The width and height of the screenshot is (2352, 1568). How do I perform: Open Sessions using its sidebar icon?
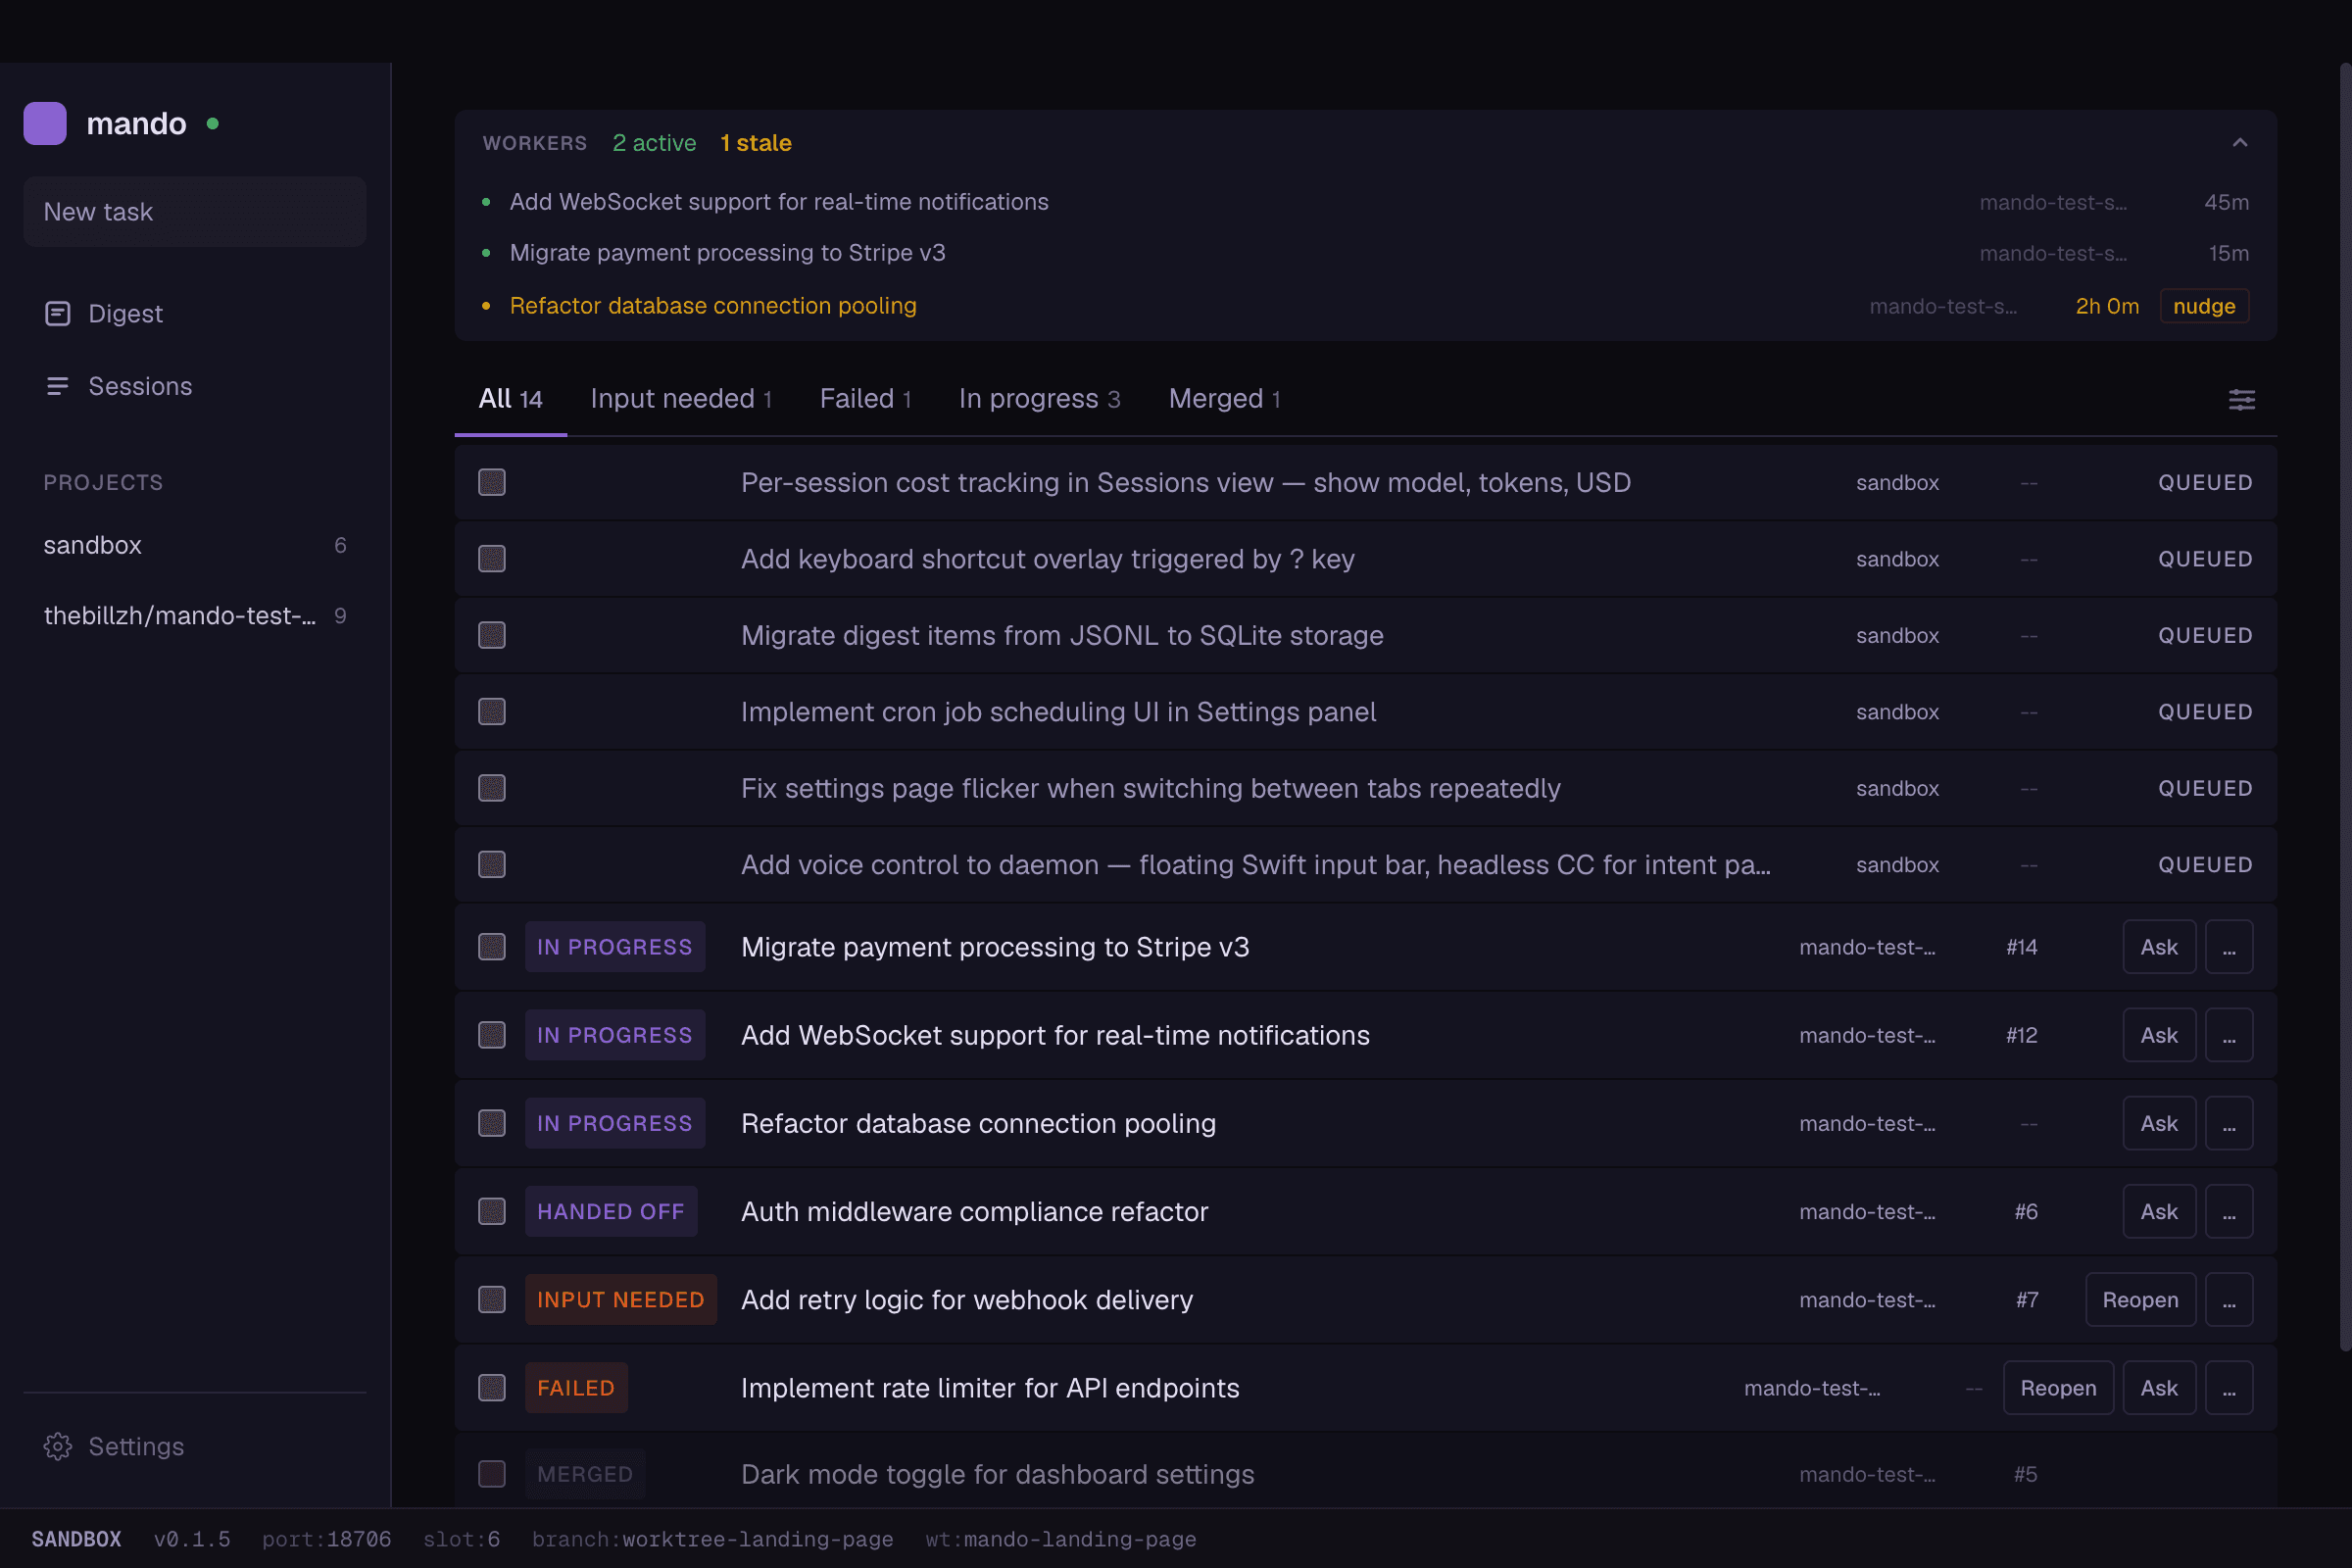click(58, 386)
